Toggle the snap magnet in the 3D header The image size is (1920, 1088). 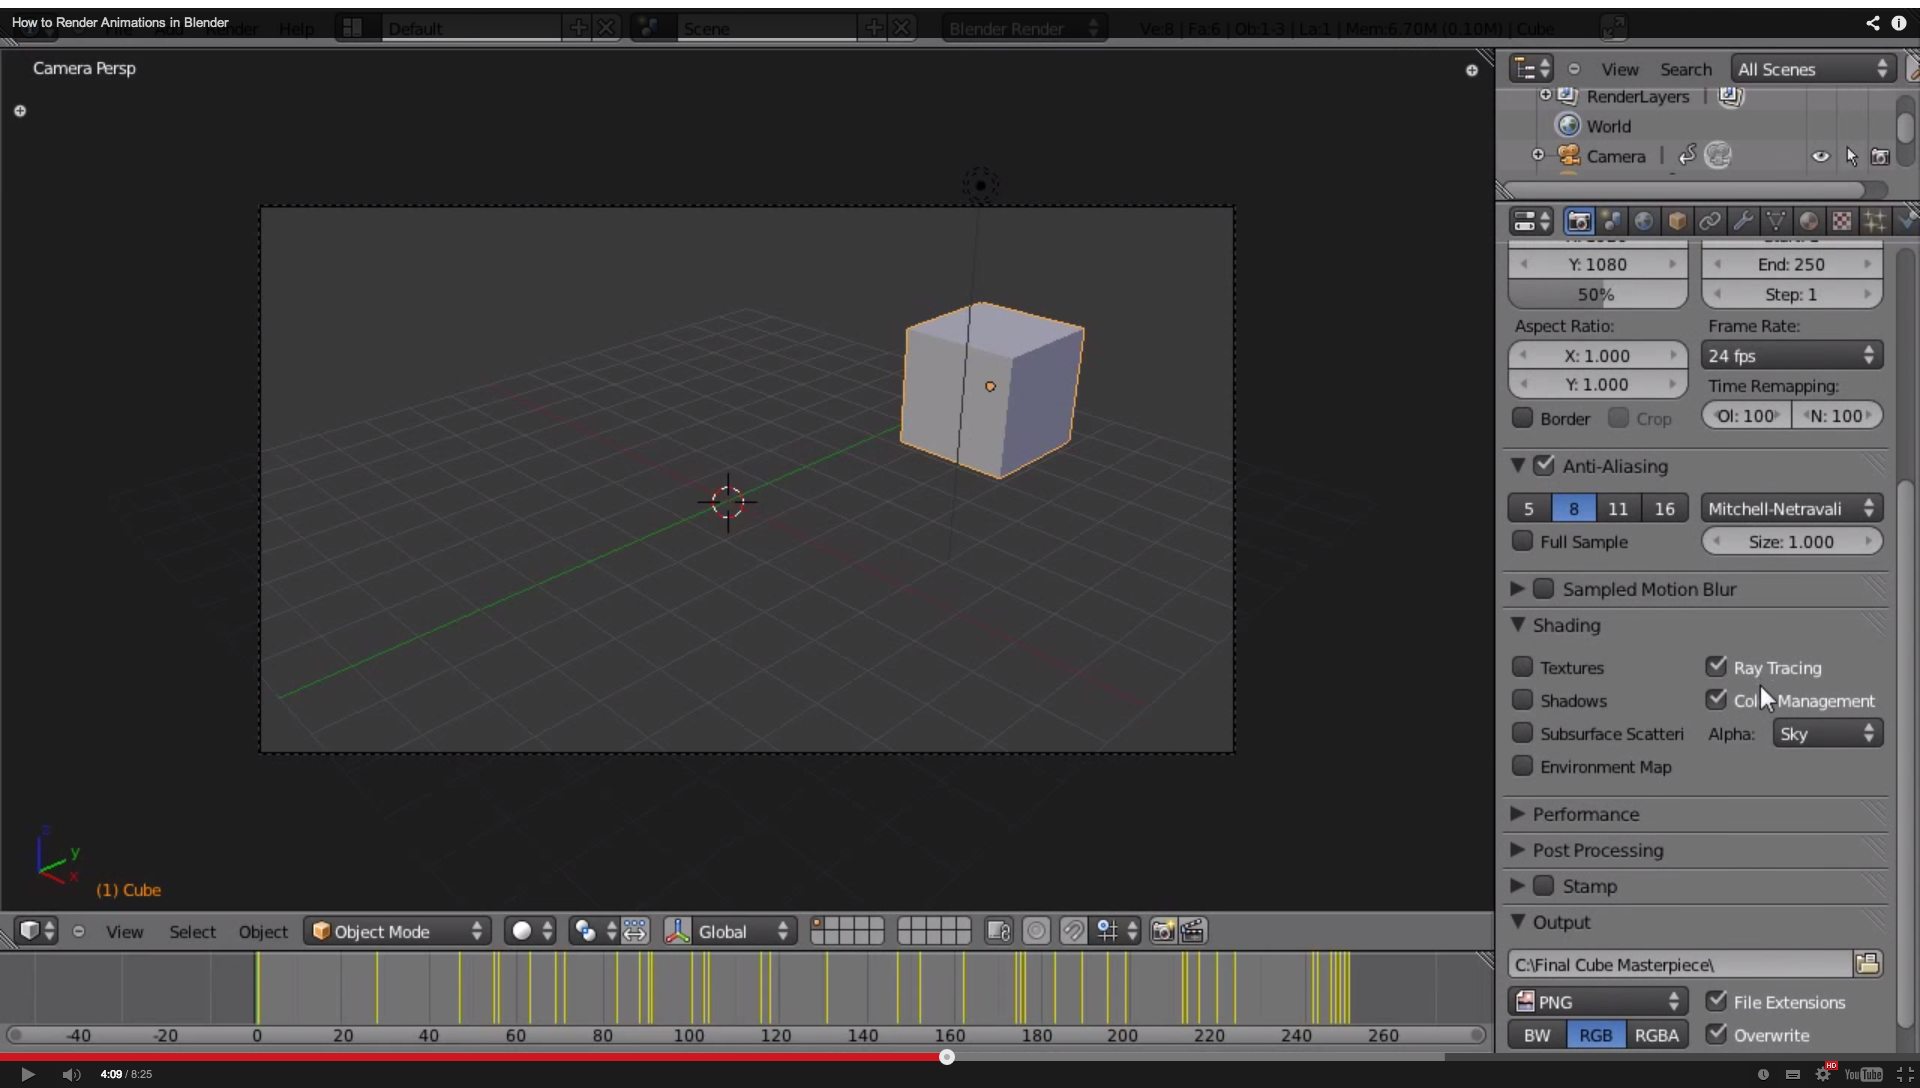click(x=1073, y=930)
